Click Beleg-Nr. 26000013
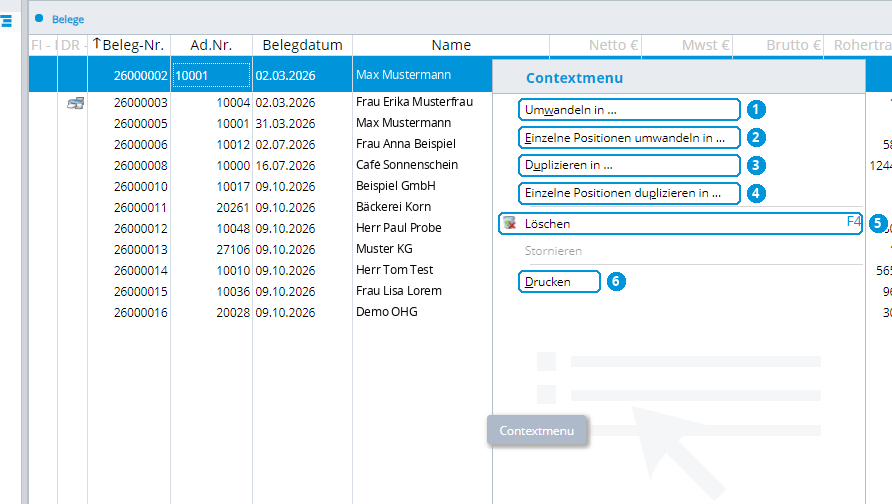Image resolution: width=892 pixels, height=504 pixels. [141, 250]
